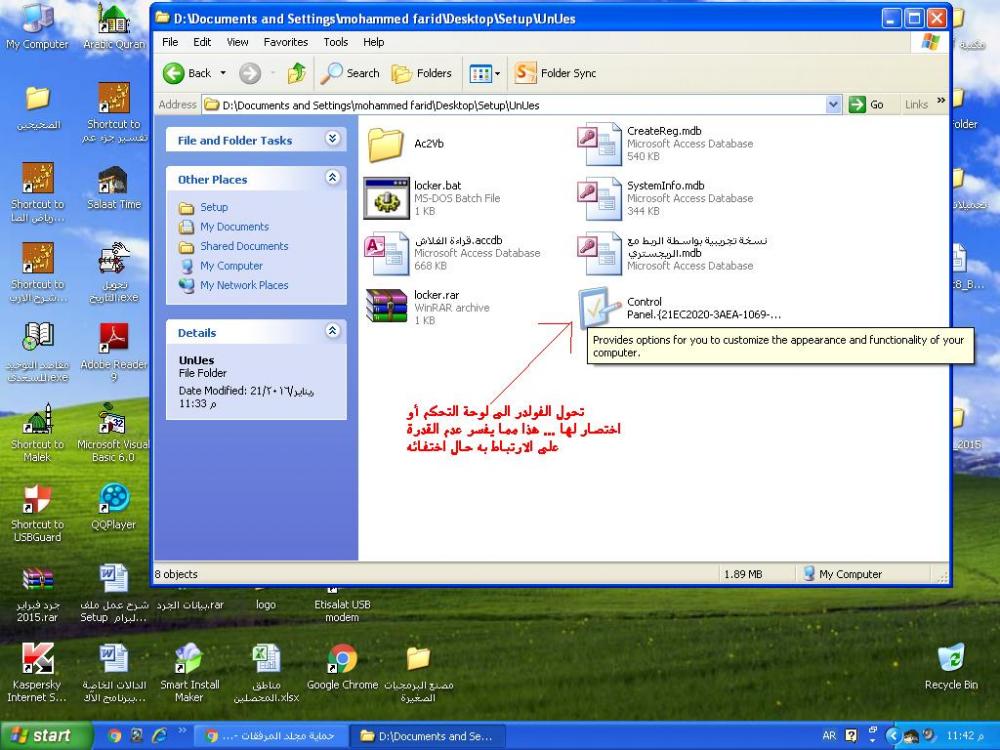
Task: Launch Chrome from the Quick Launch bar
Action: (x=114, y=735)
